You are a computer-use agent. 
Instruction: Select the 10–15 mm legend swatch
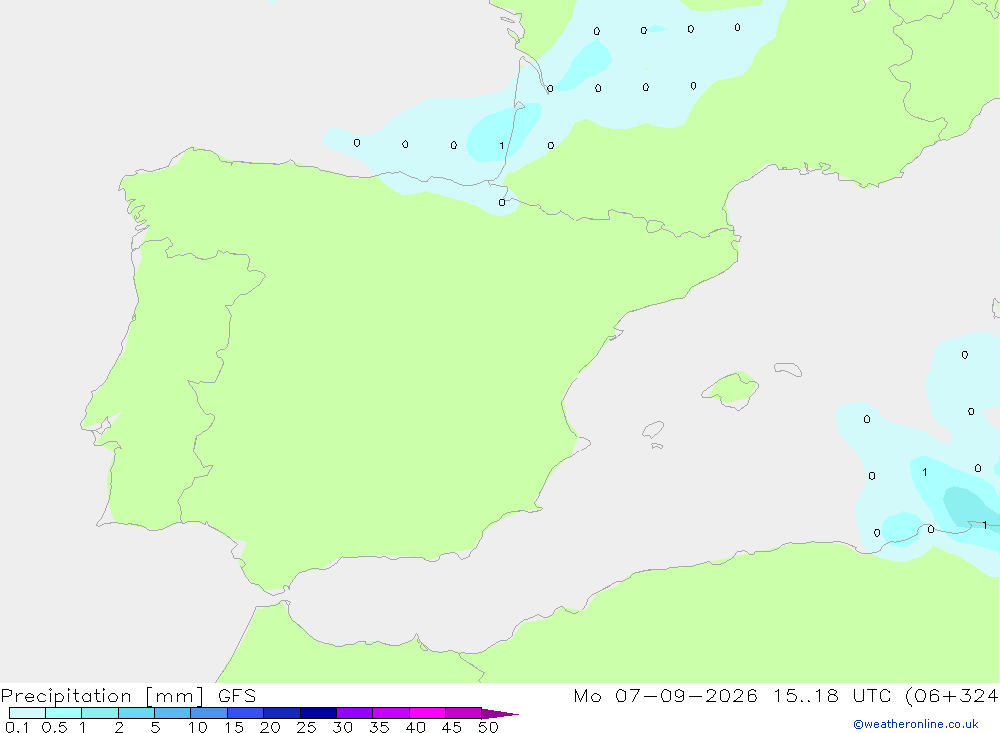point(209,713)
